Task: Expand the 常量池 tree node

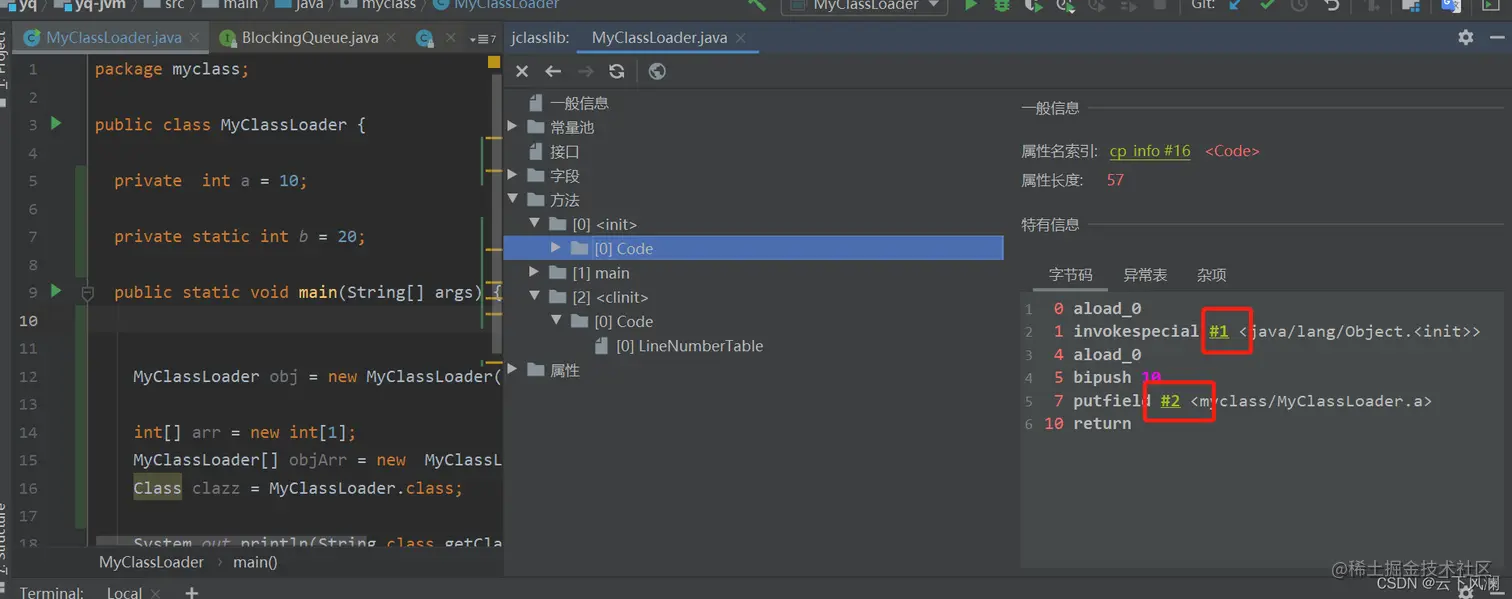Action: 512,127
